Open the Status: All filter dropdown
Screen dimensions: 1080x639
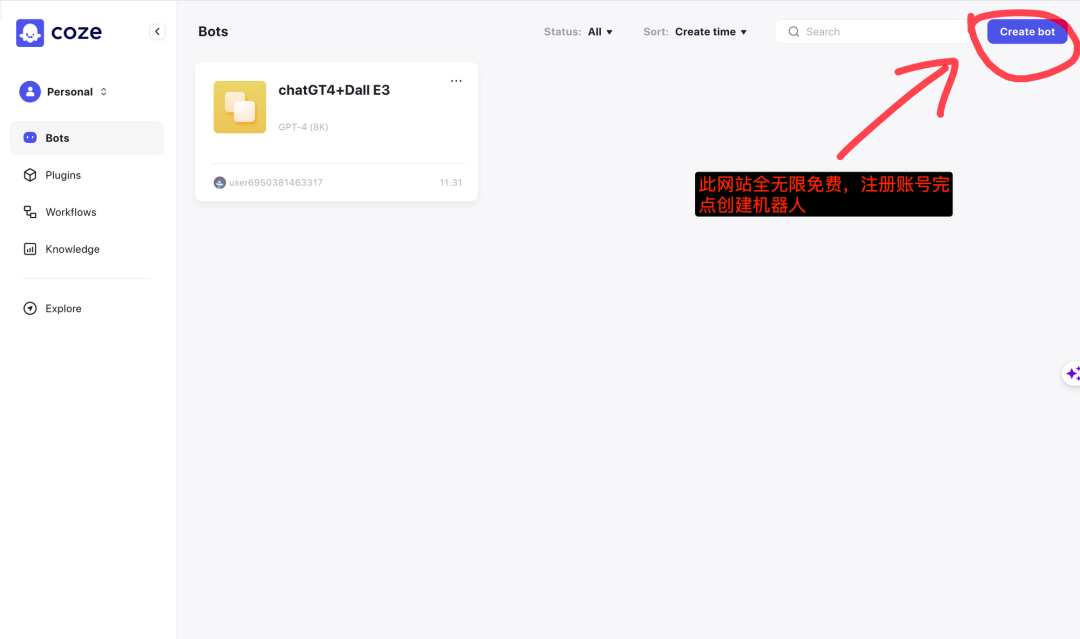[x=578, y=32]
